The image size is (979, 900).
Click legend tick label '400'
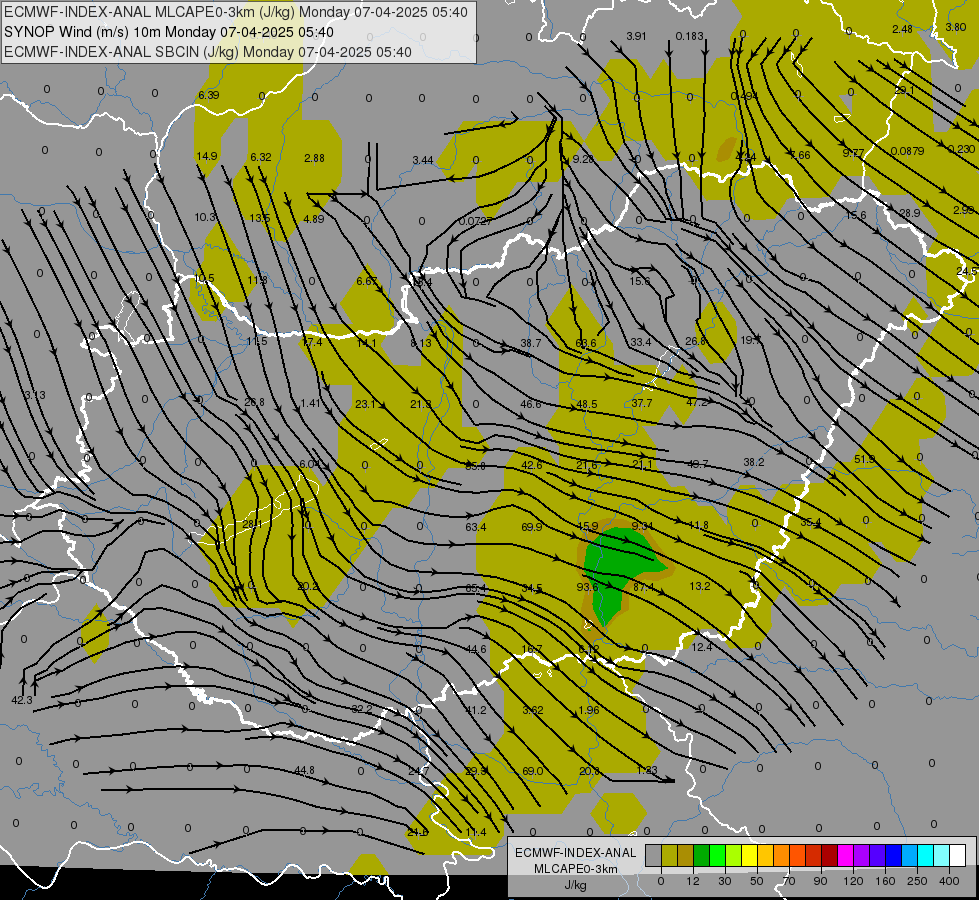coord(949,881)
